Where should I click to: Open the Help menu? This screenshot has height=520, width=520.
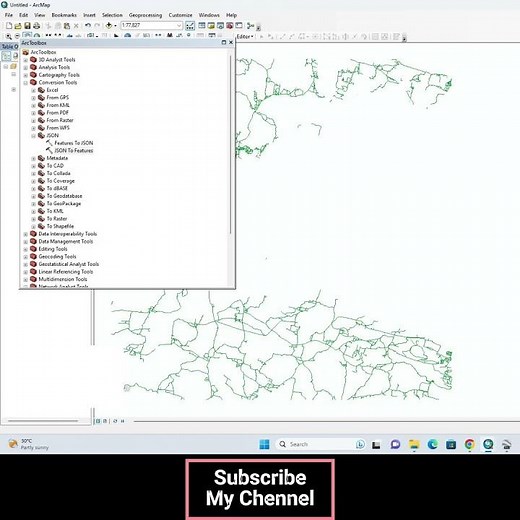pyautogui.click(x=231, y=15)
